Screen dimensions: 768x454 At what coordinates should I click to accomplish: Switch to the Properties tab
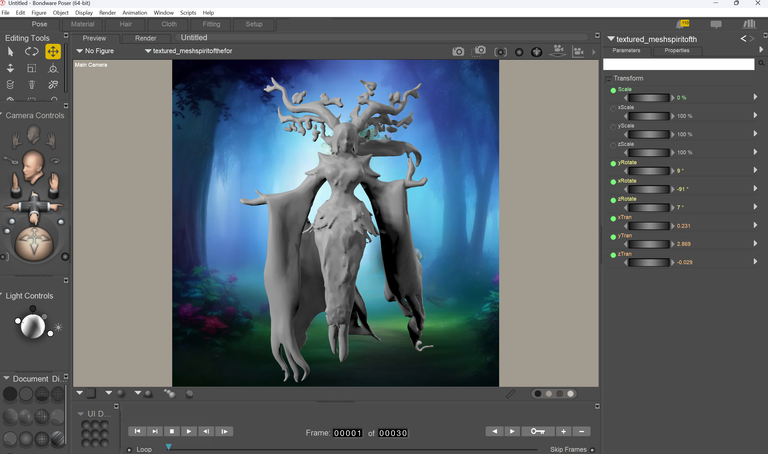click(x=677, y=50)
